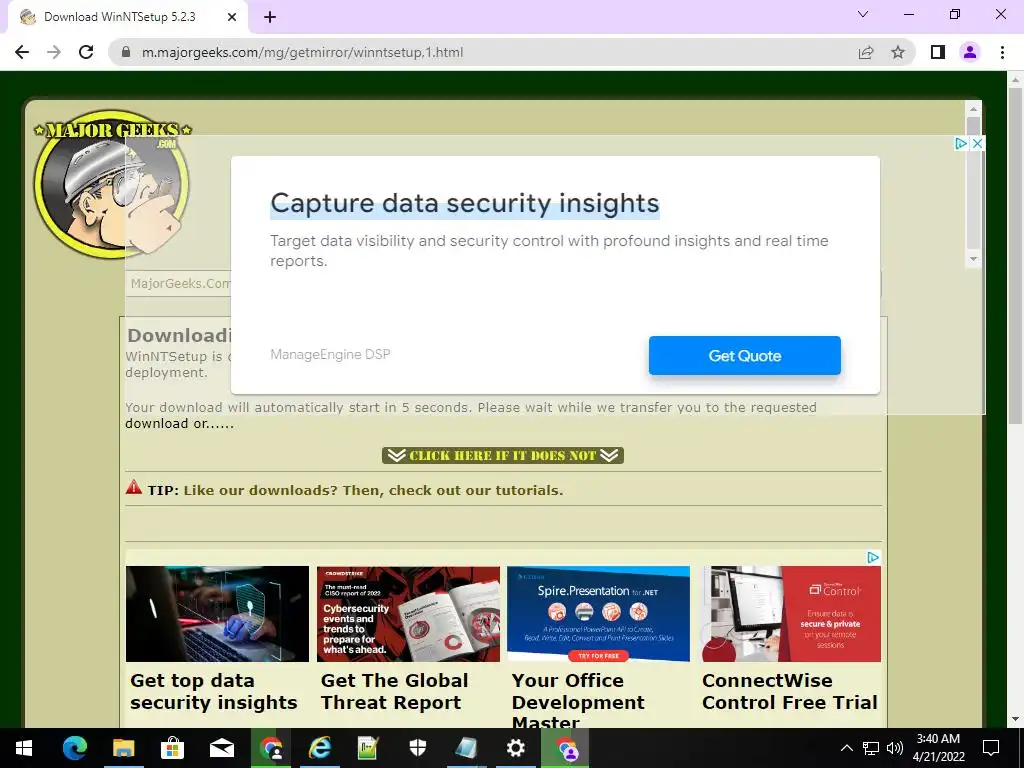Click inner frame scrollbar down arrow
The height and width of the screenshot is (768, 1024).
[973, 259]
